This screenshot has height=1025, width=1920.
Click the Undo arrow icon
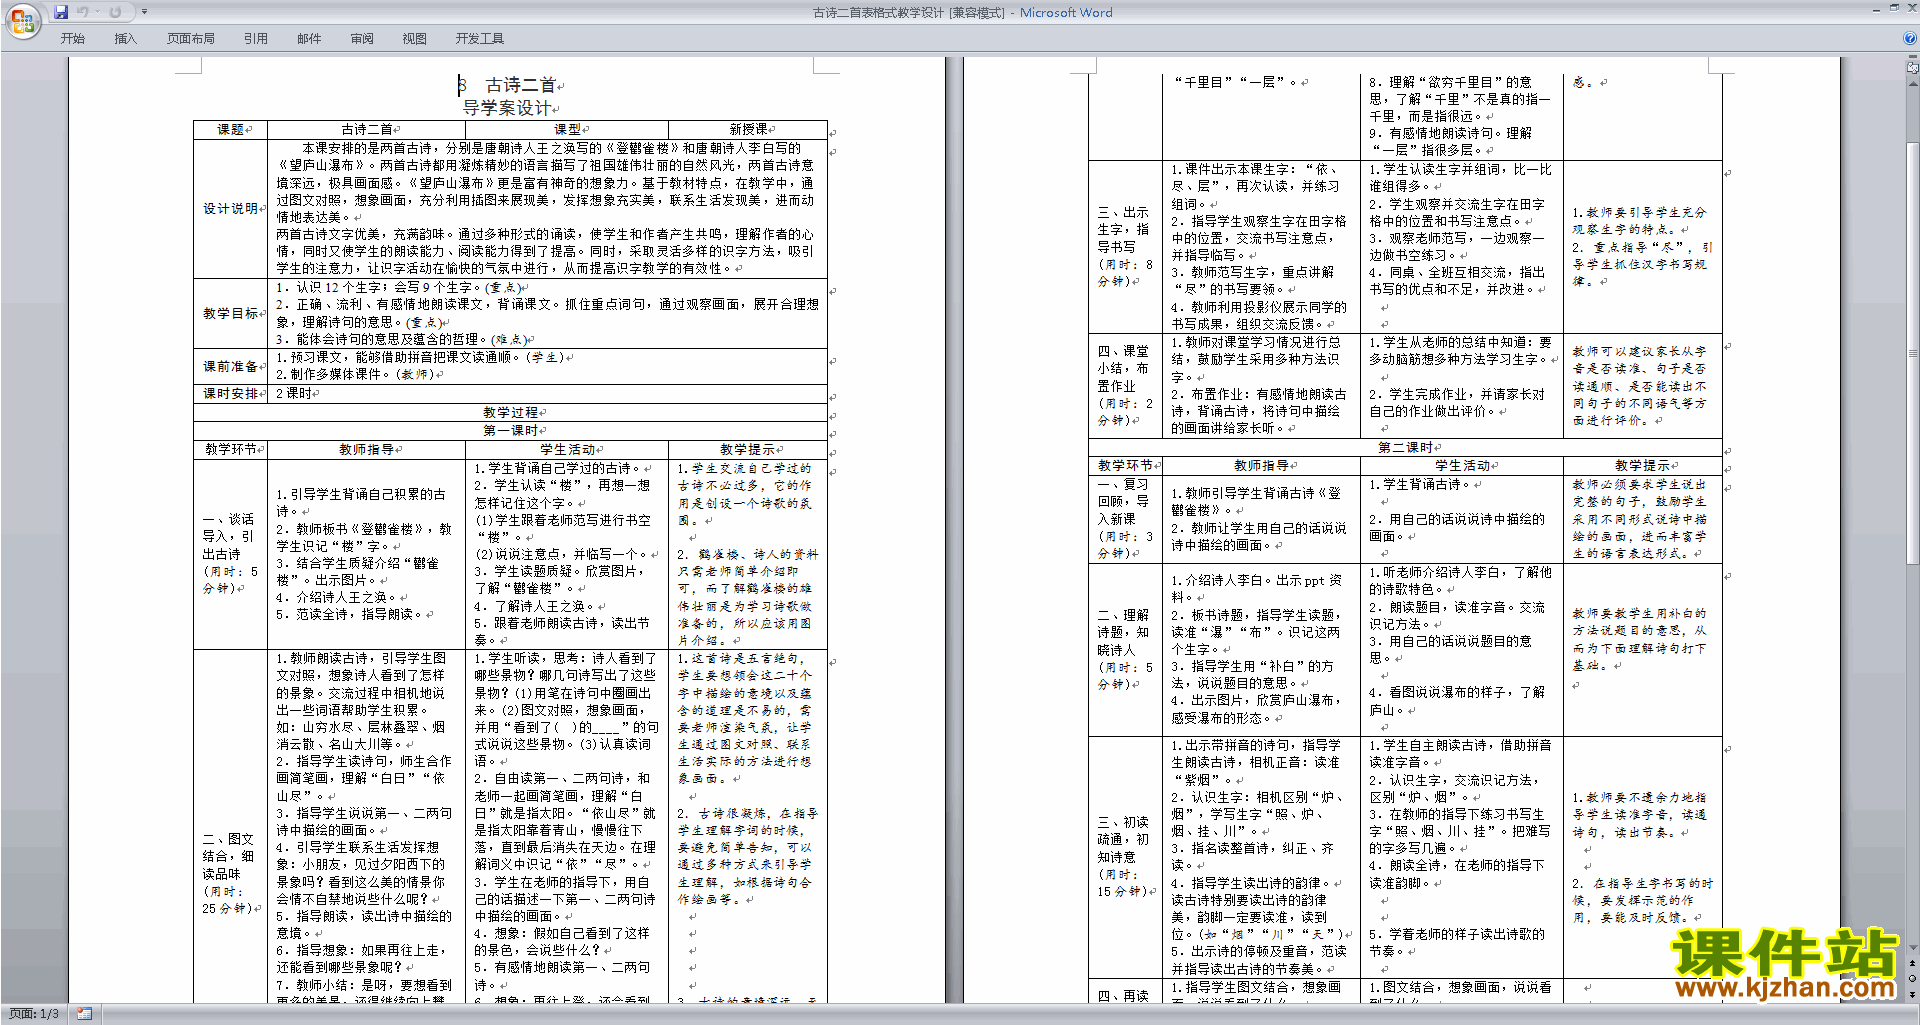[83, 12]
